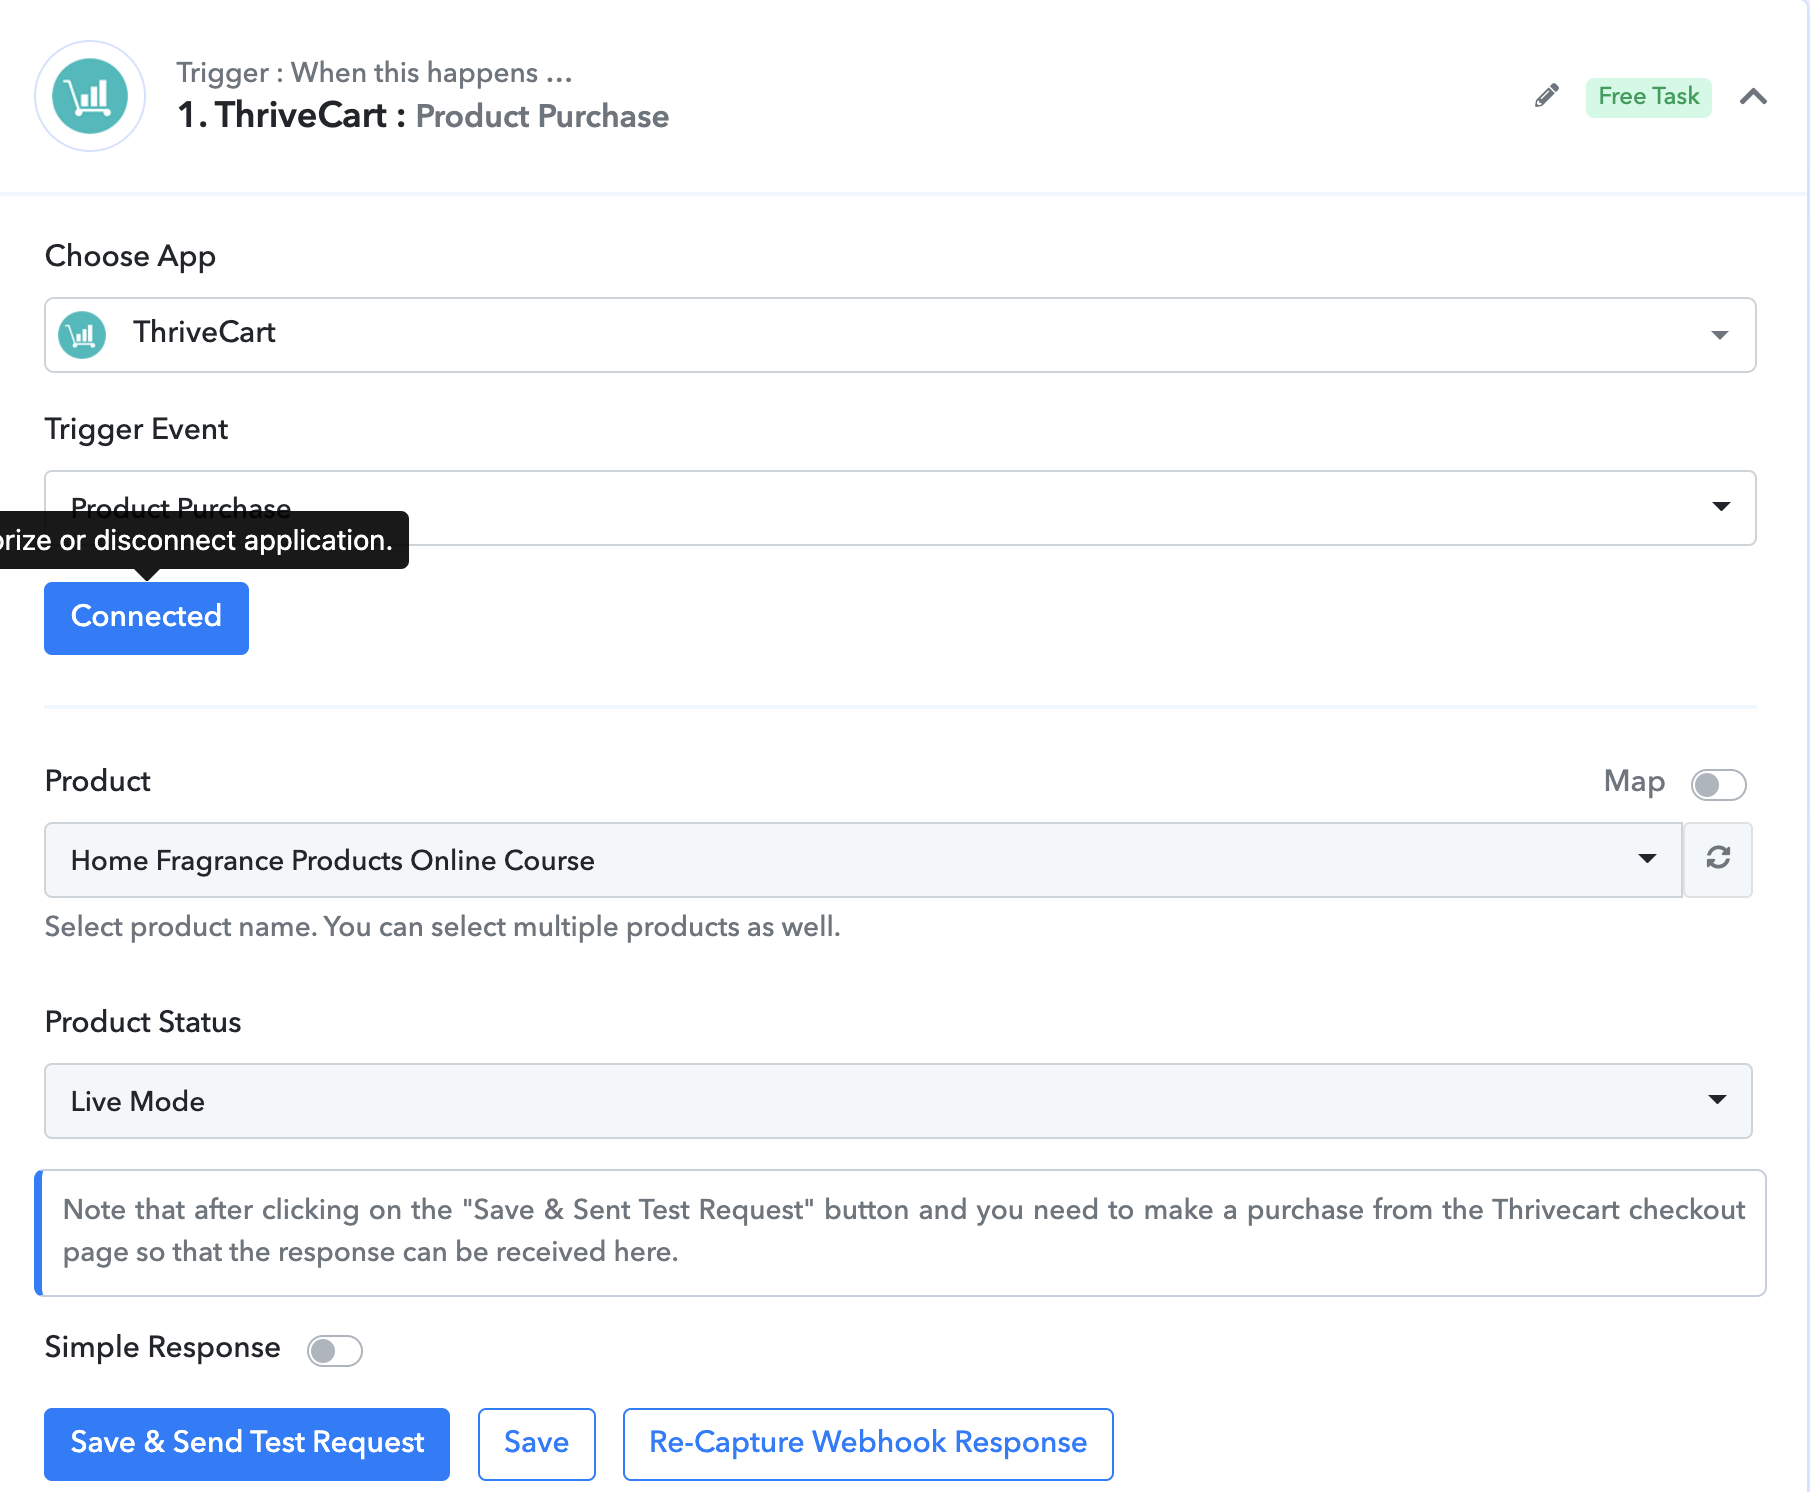Click the ThriveCart logo circle in header
Image resolution: width=1810 pixels, height=1492 pixels.
coord(90,96)
